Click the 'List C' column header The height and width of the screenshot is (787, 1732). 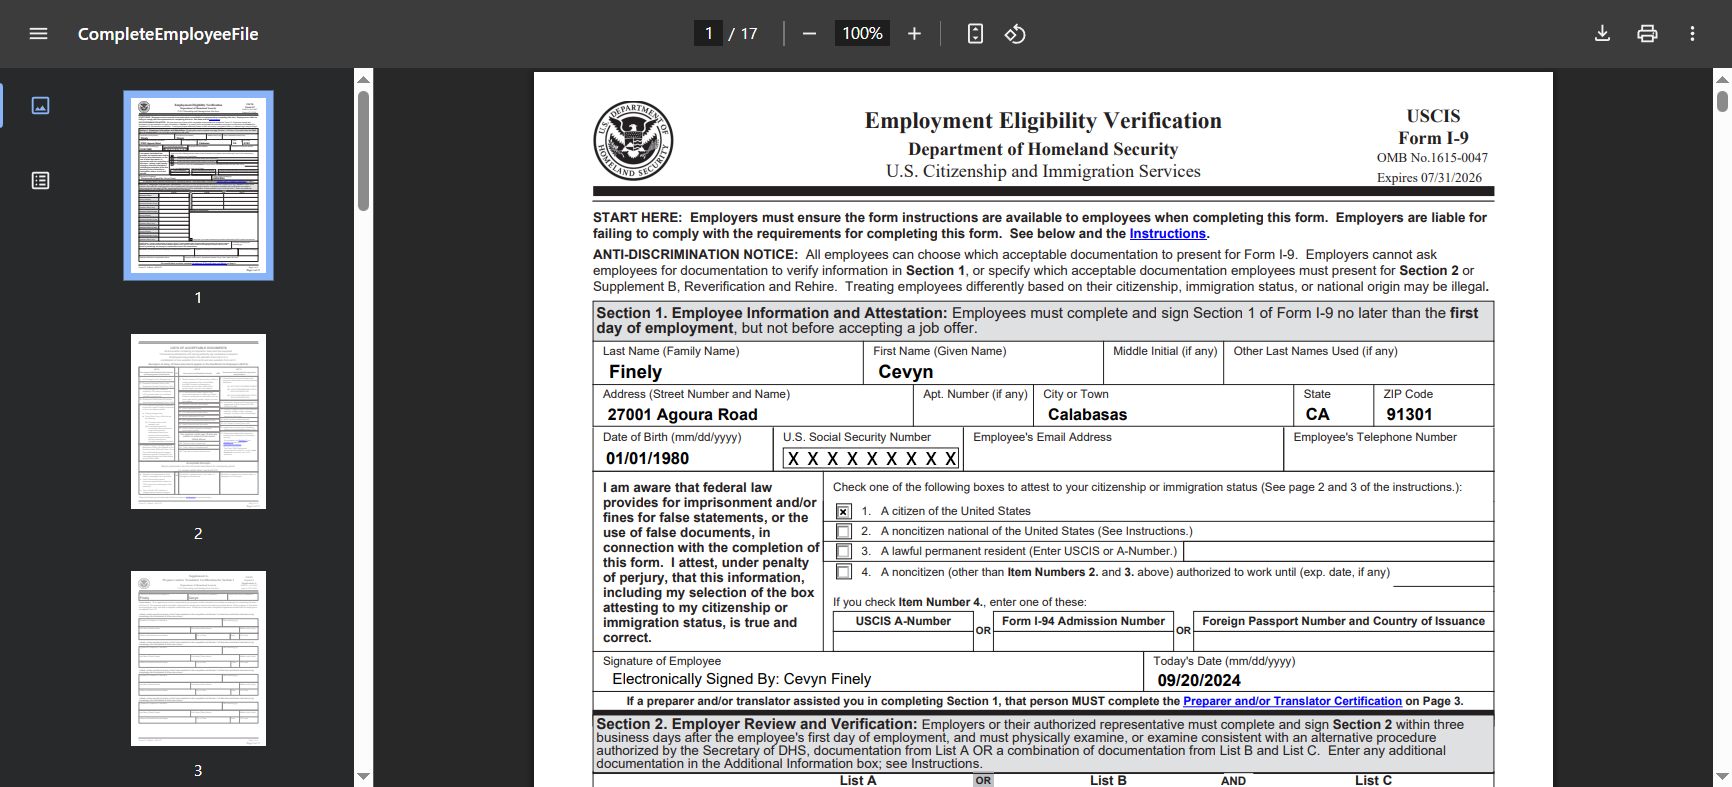click(x=1373, y=780)
